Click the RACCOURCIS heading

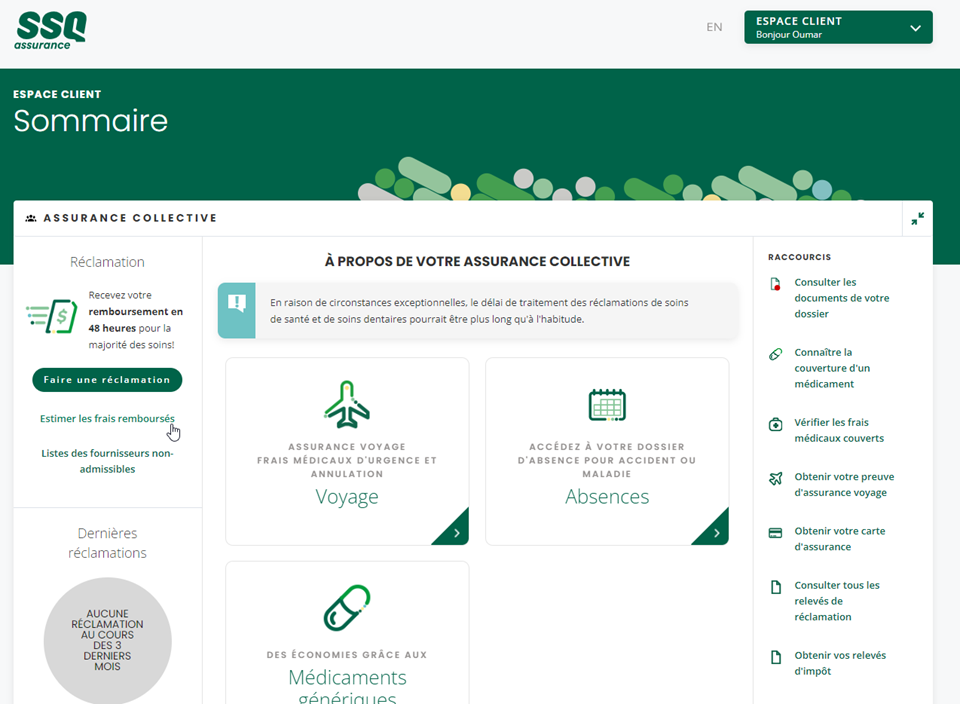coord(799,257)
